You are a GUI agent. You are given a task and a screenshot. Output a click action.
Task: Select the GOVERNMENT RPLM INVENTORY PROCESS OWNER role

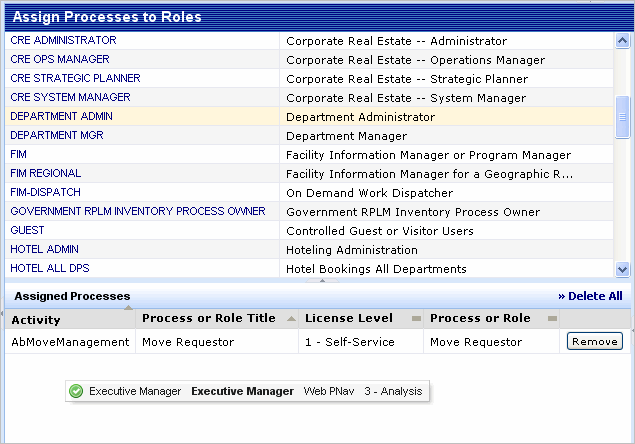pos(138,212)
